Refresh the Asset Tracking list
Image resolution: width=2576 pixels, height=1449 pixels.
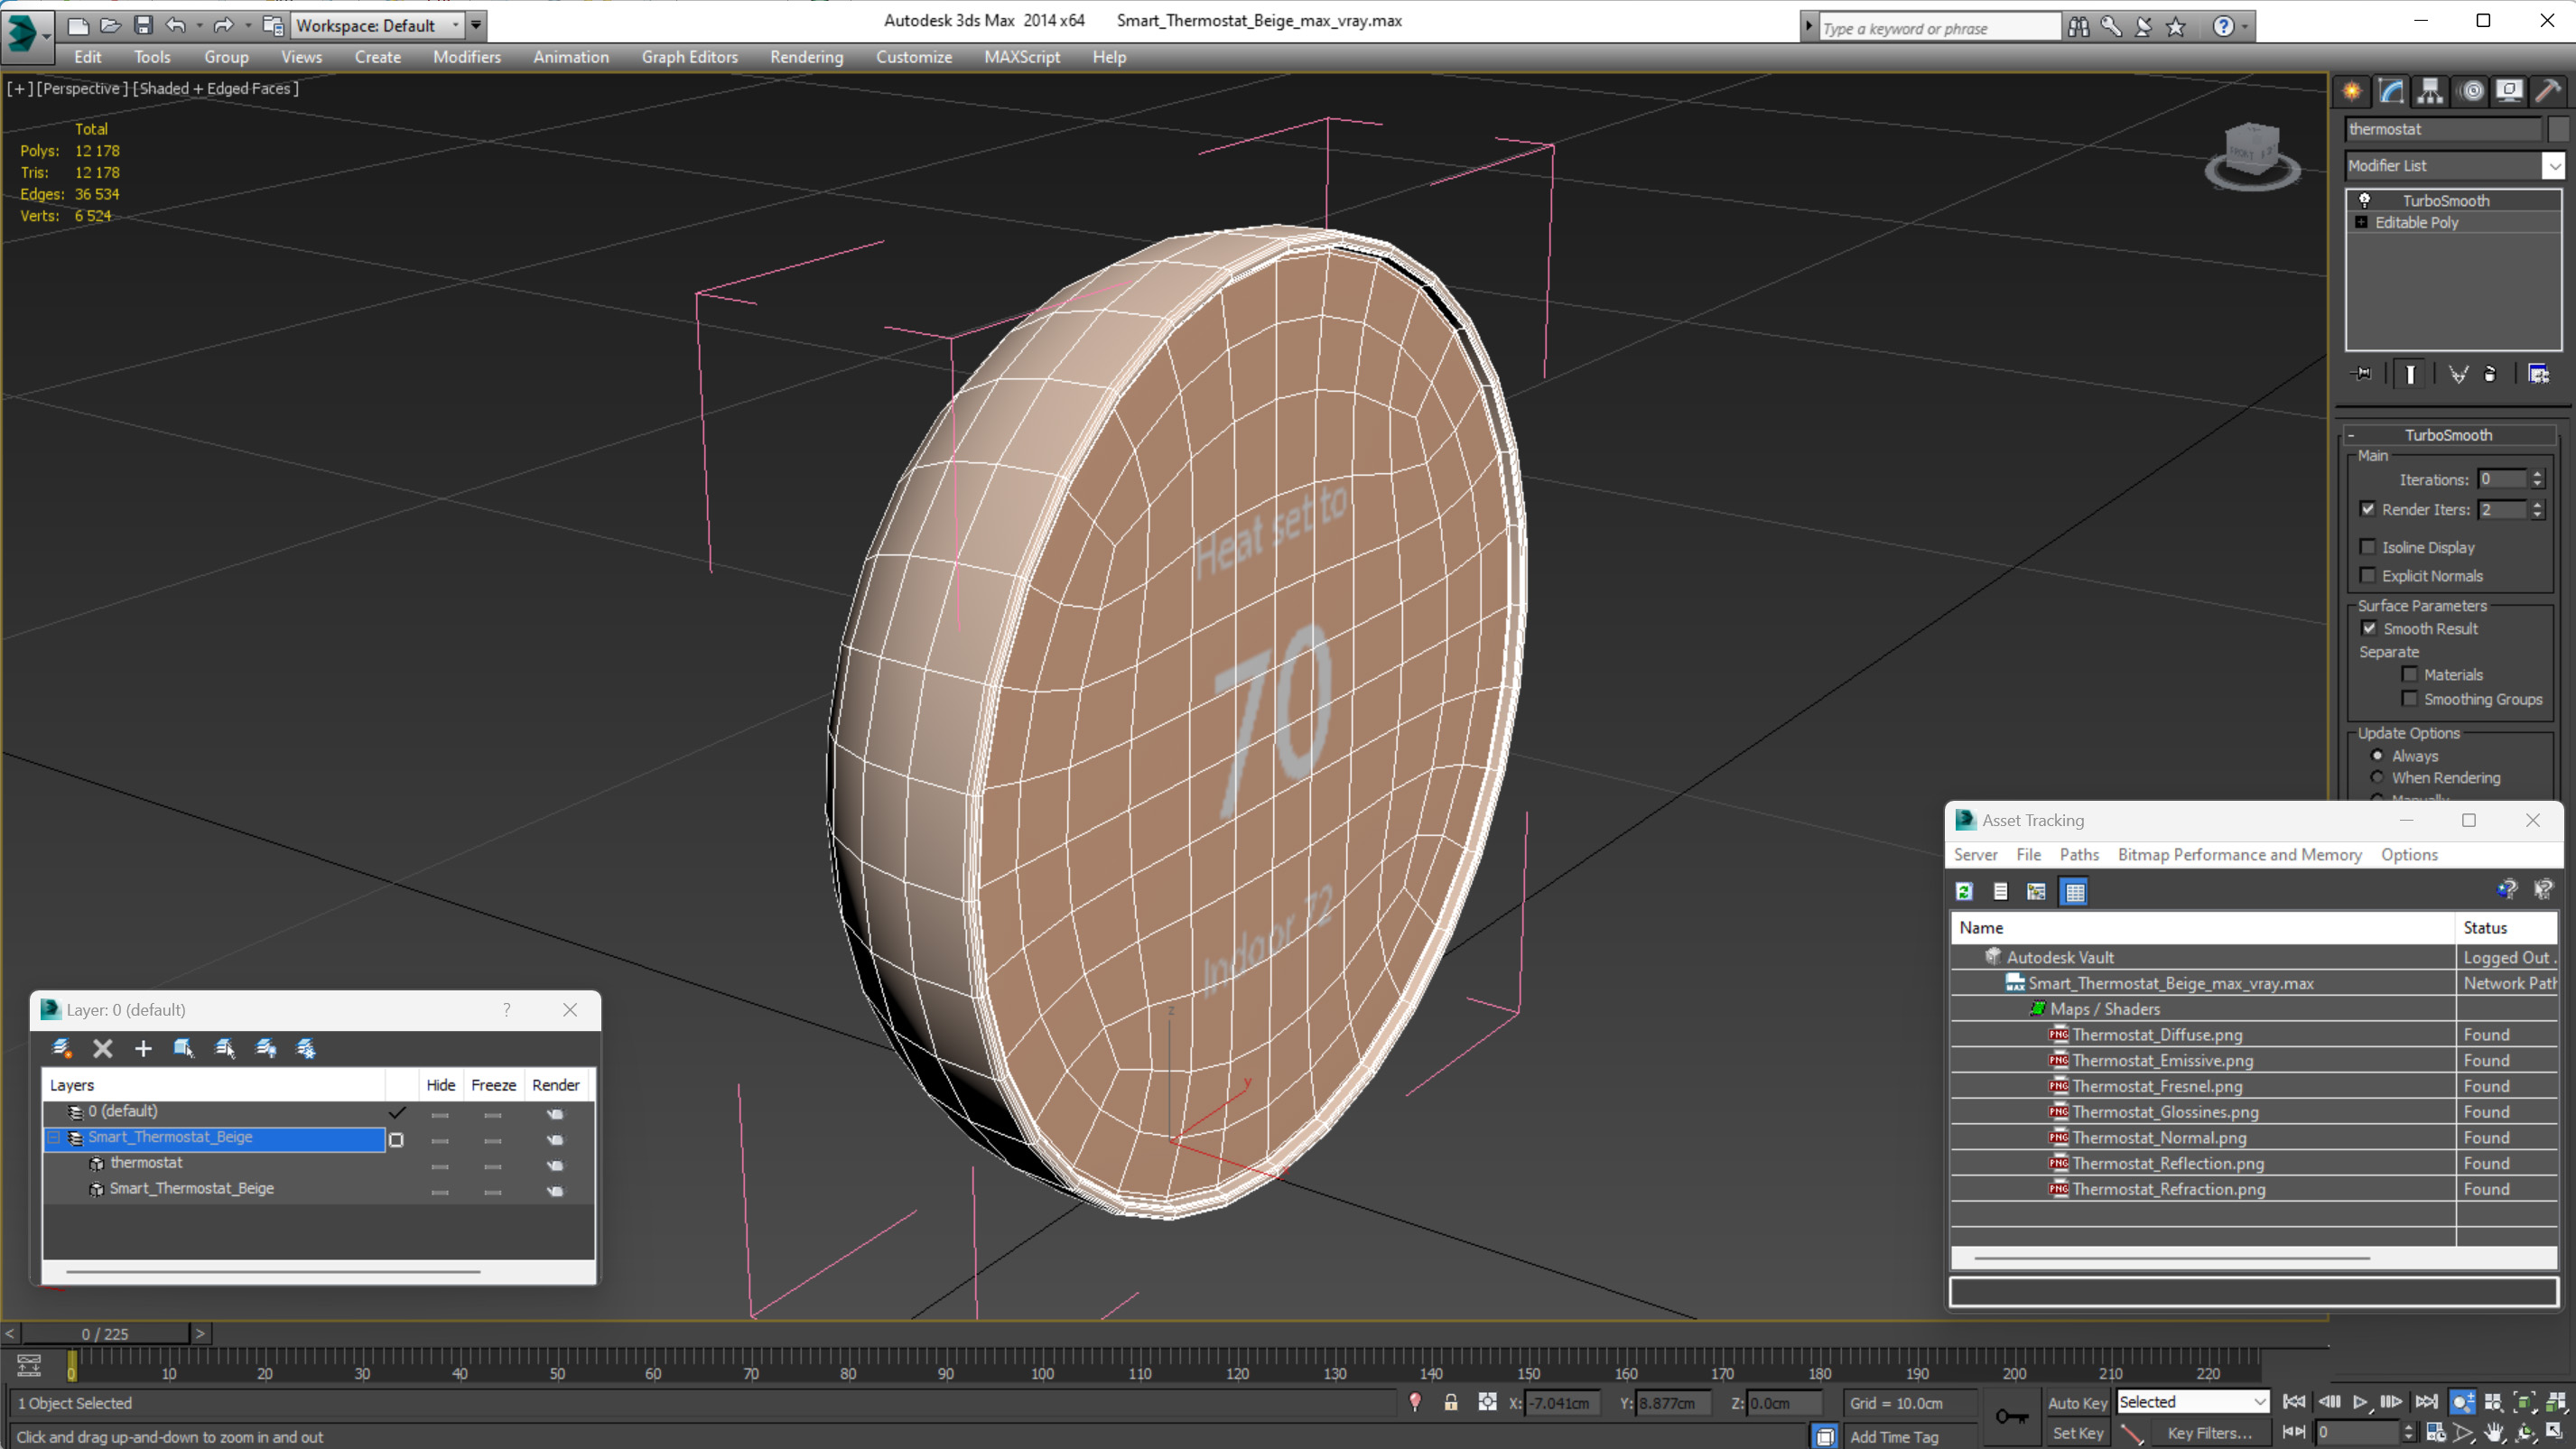coord(1964,891)
